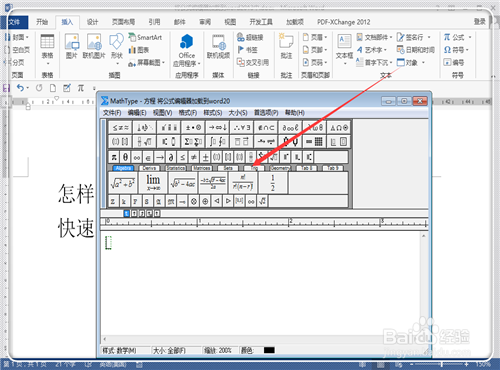Insert one-half fraction expression
Viewport: 500px width, 370px height.
pos(273,183)
